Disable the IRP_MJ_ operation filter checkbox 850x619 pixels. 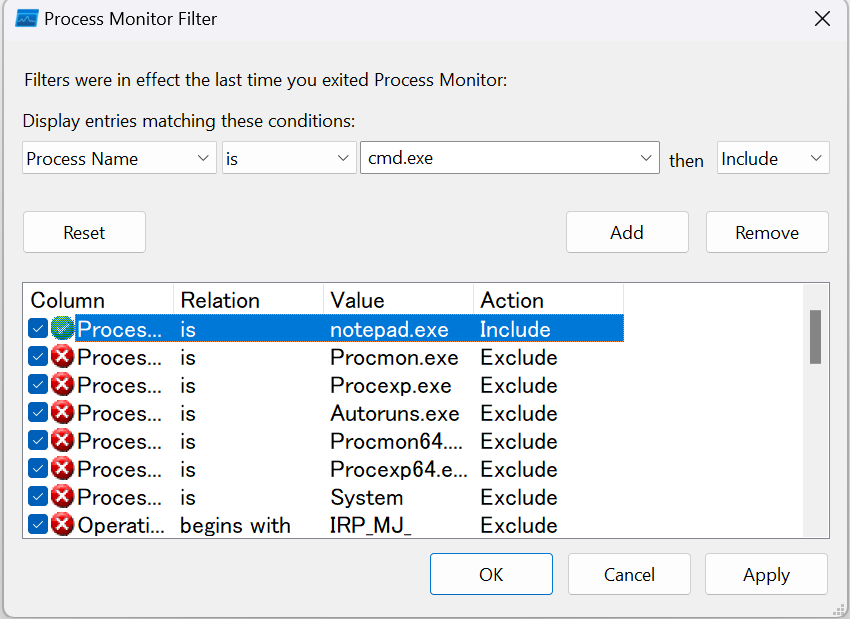click(x=38, y=525)
